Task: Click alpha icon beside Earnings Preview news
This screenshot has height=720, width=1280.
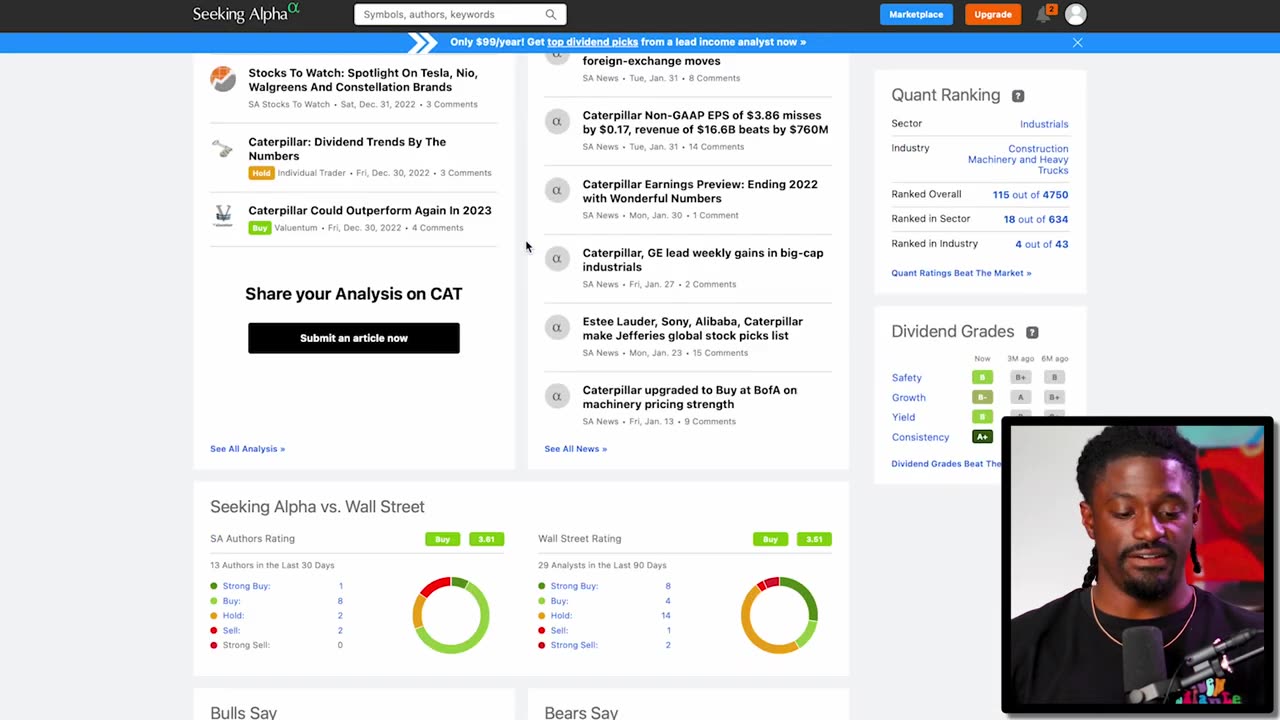Action: (x=557, y=190)
